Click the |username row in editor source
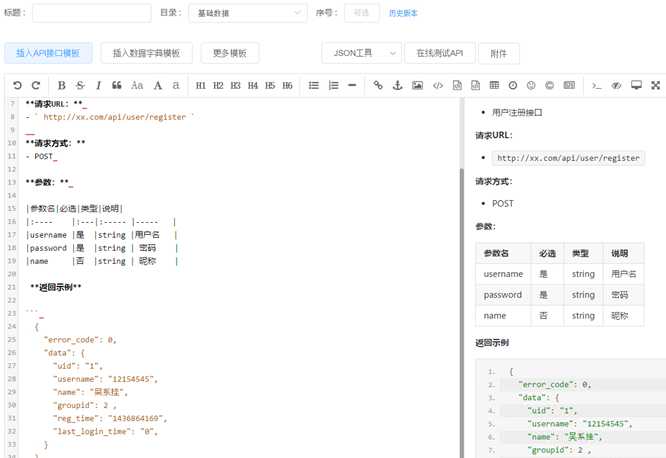Image resolution: width=666 pixels, height=458 pixels. pos(101,235)
